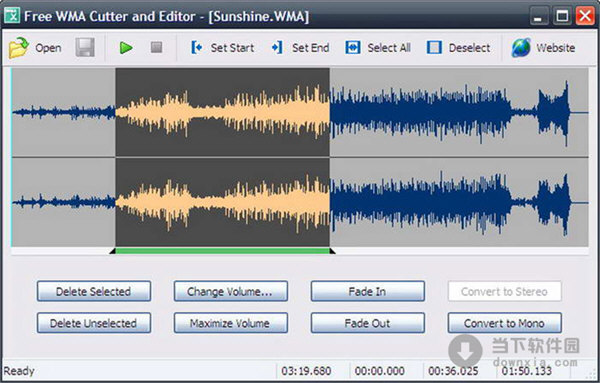Click the cyan playback cursor line
Image resolution: width=600 pixels, height=383 pixels.
(x=12, y=157)
